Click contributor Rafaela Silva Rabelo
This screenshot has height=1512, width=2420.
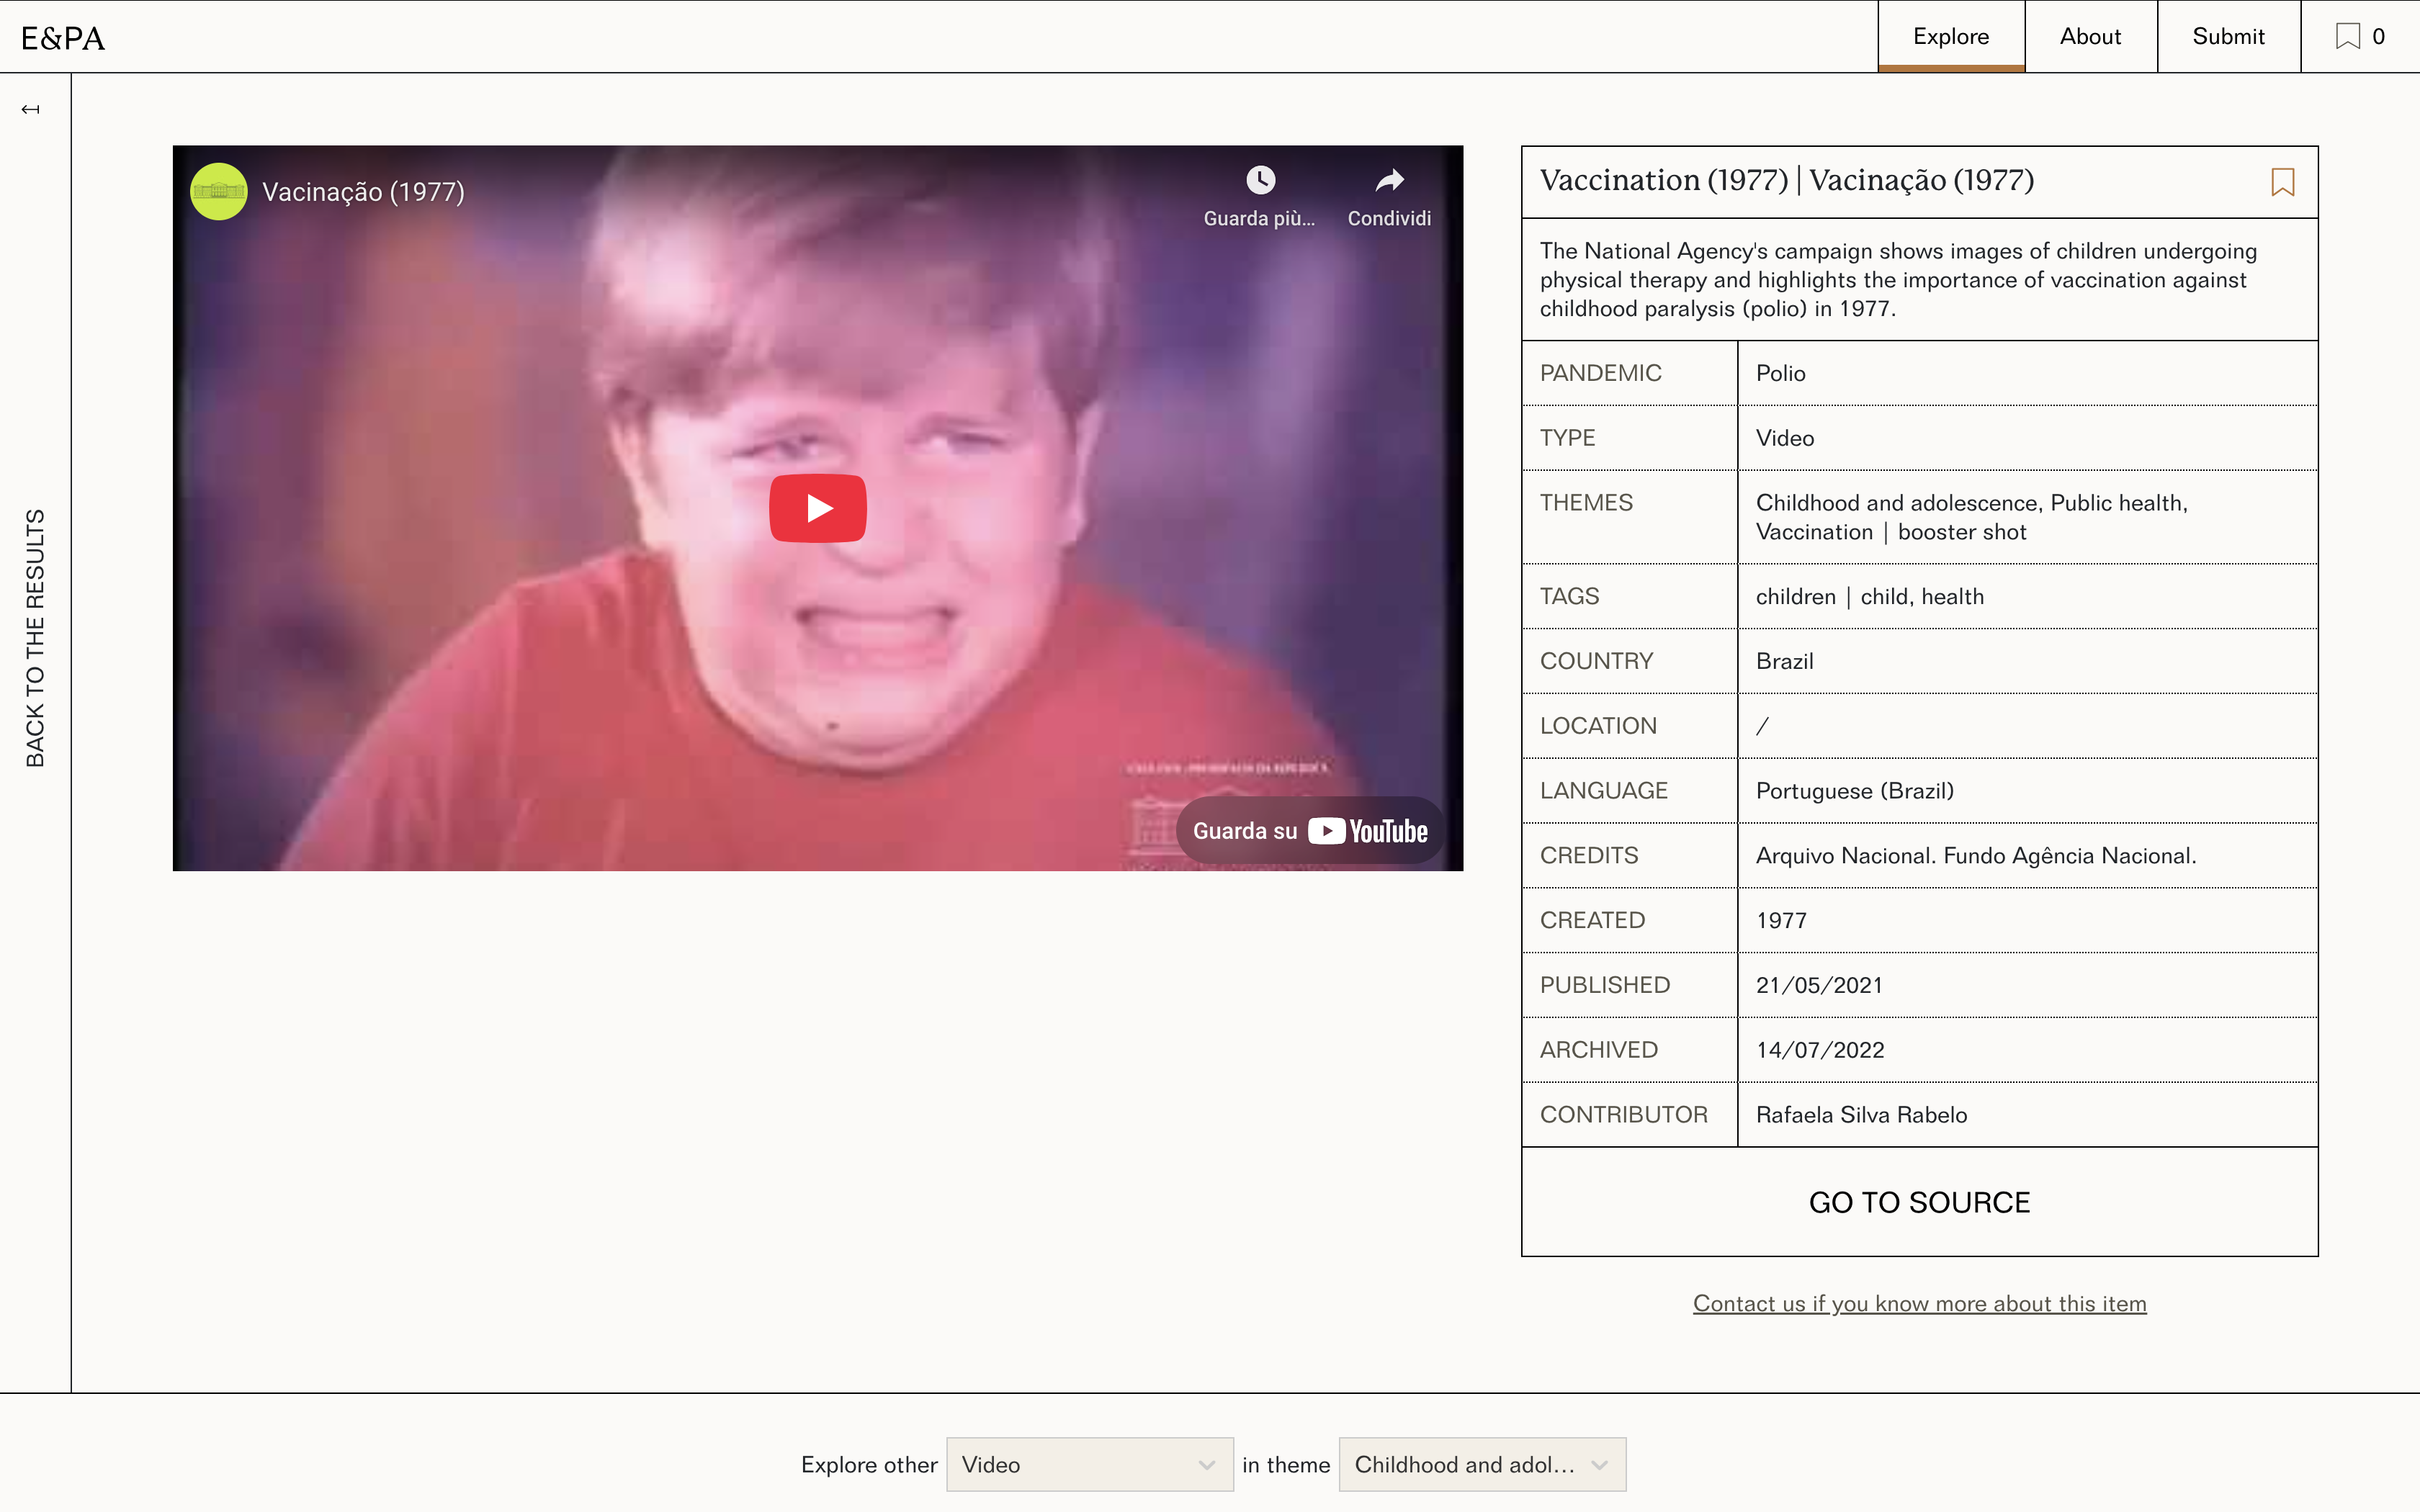click(1861, 1115)
